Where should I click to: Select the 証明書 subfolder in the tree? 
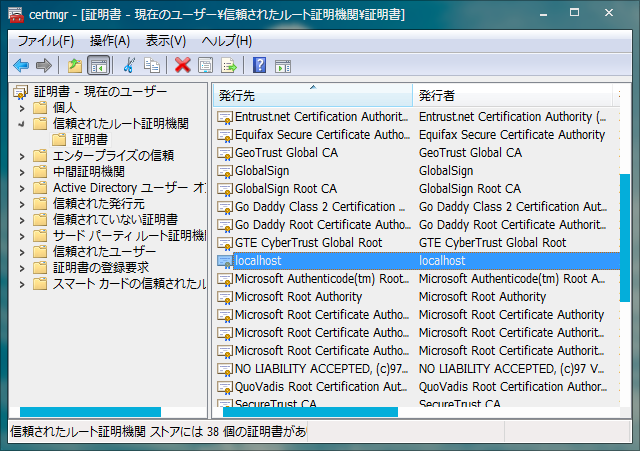pos(90,140)
